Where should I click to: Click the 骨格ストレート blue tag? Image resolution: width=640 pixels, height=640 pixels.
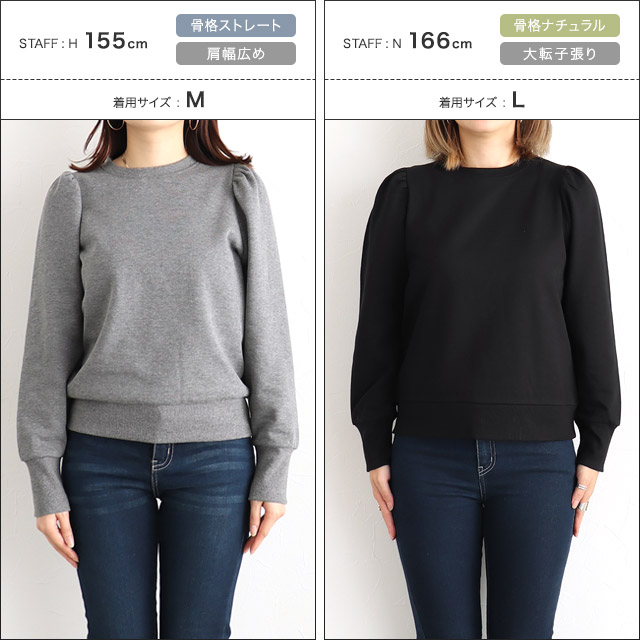coord(236,26)
